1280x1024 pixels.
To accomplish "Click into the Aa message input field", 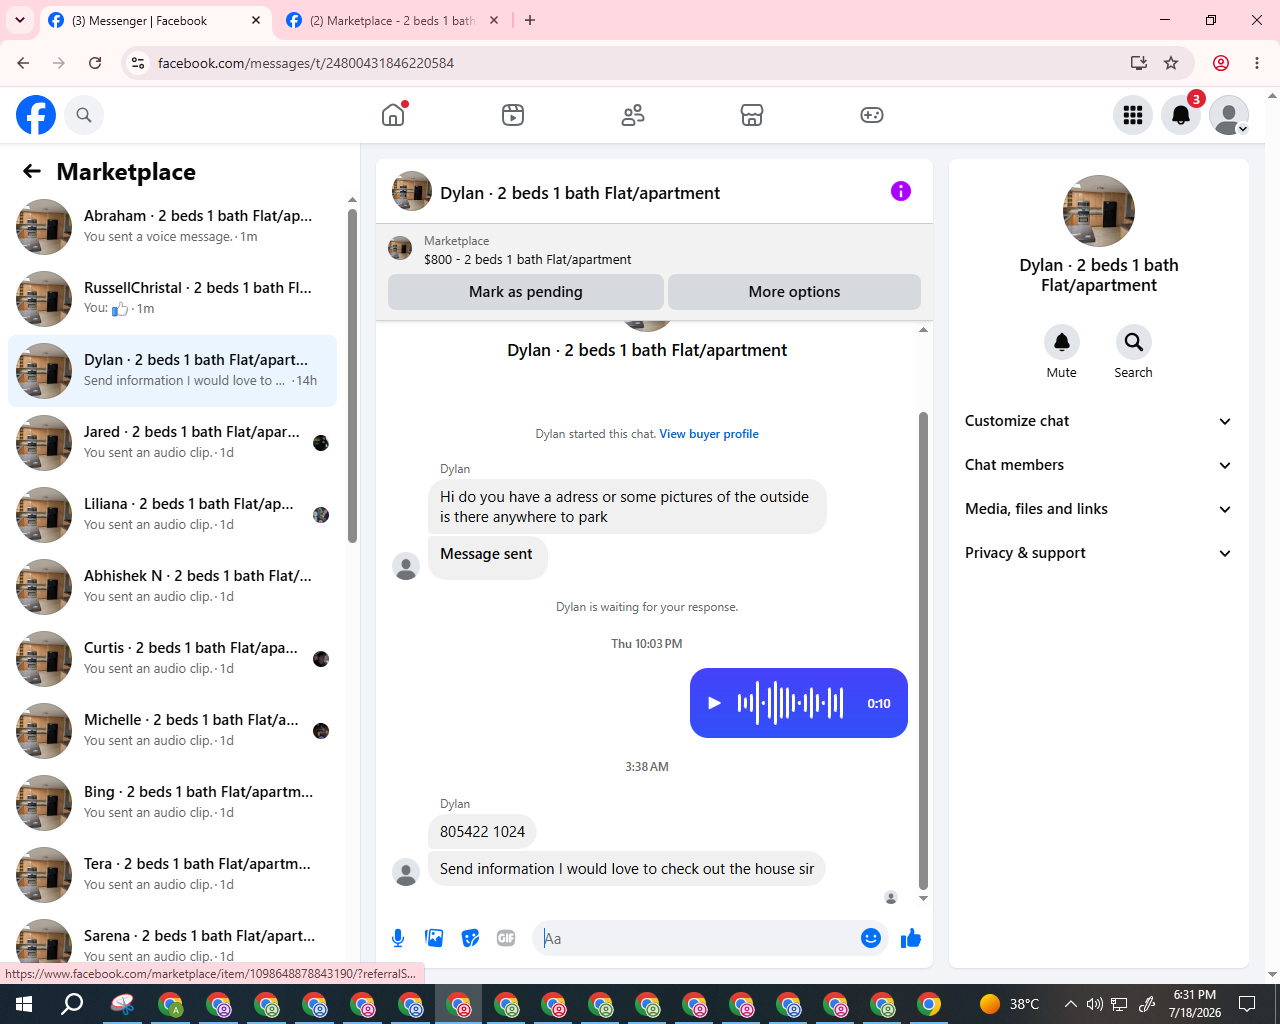I will click(698, 938).
